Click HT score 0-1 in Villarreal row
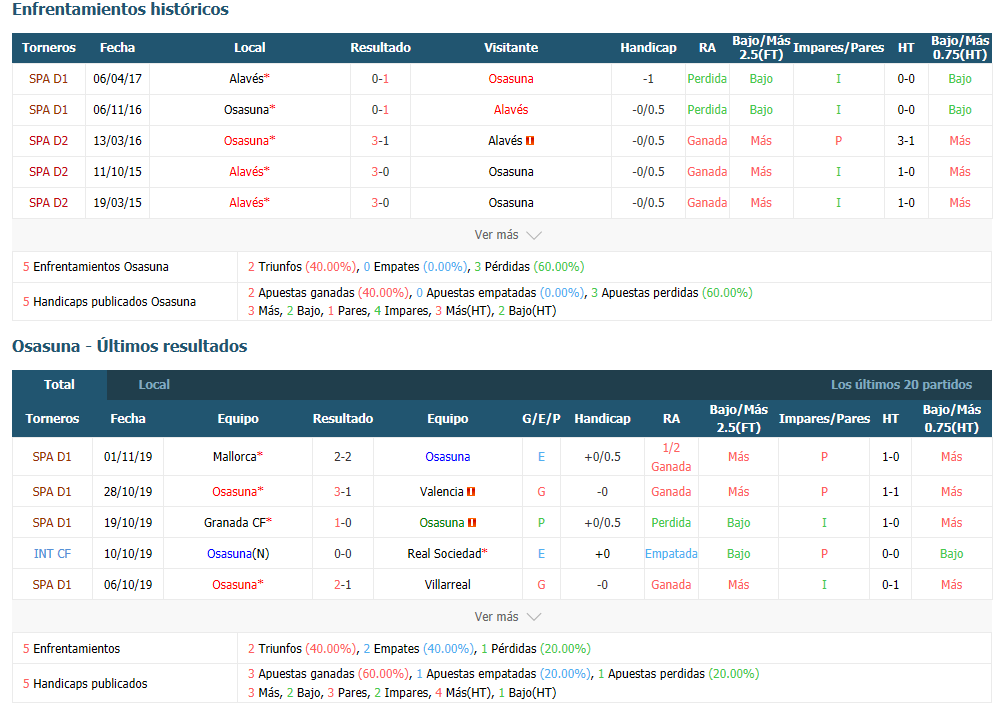Screen dimensions: 998x711 pos(890,584)
